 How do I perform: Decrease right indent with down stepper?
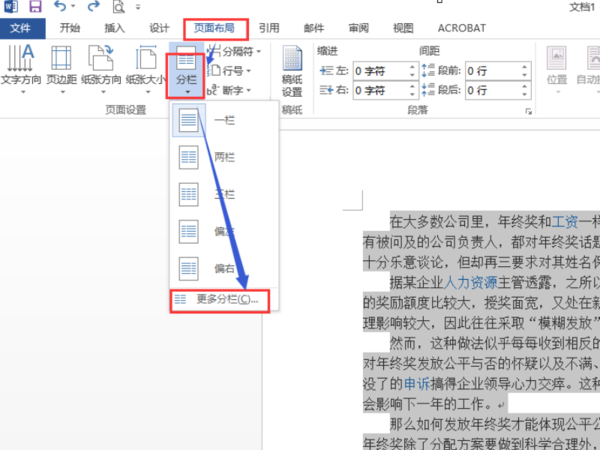tap(412, 95)
